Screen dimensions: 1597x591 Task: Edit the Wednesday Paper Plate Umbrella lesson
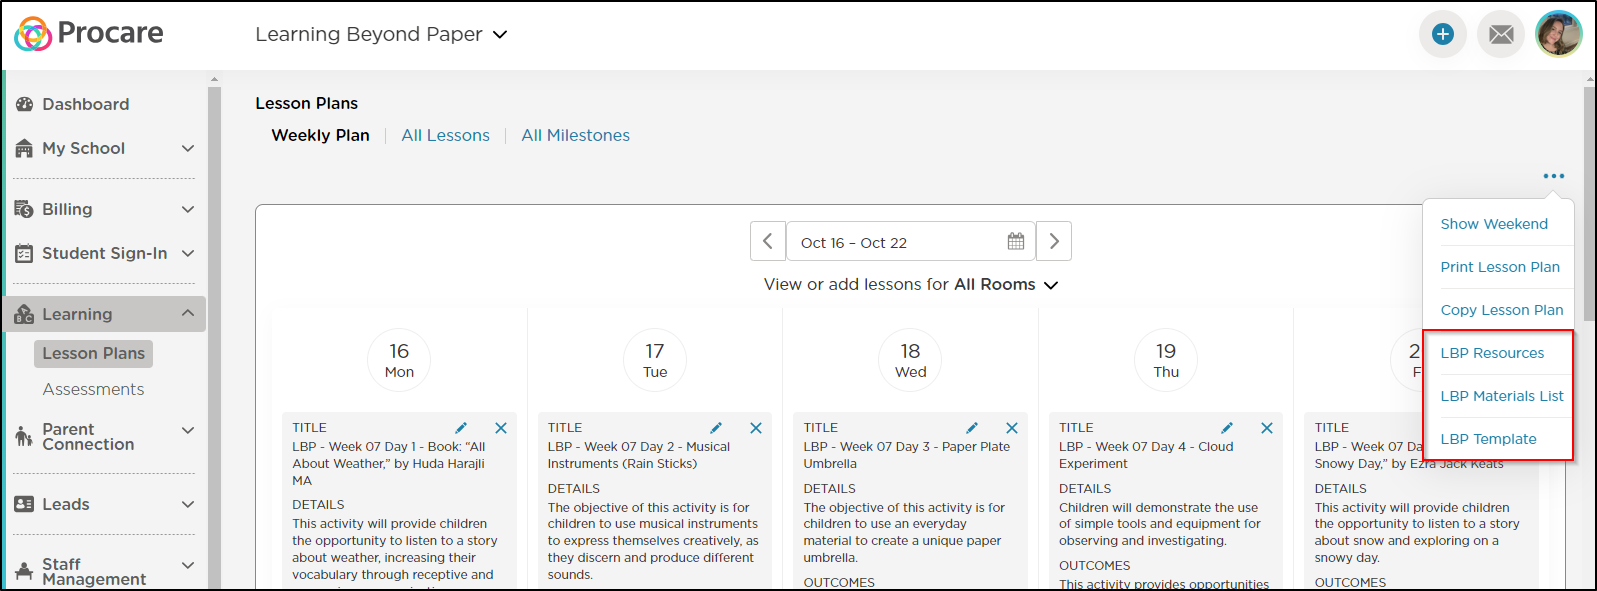(972, 428)
